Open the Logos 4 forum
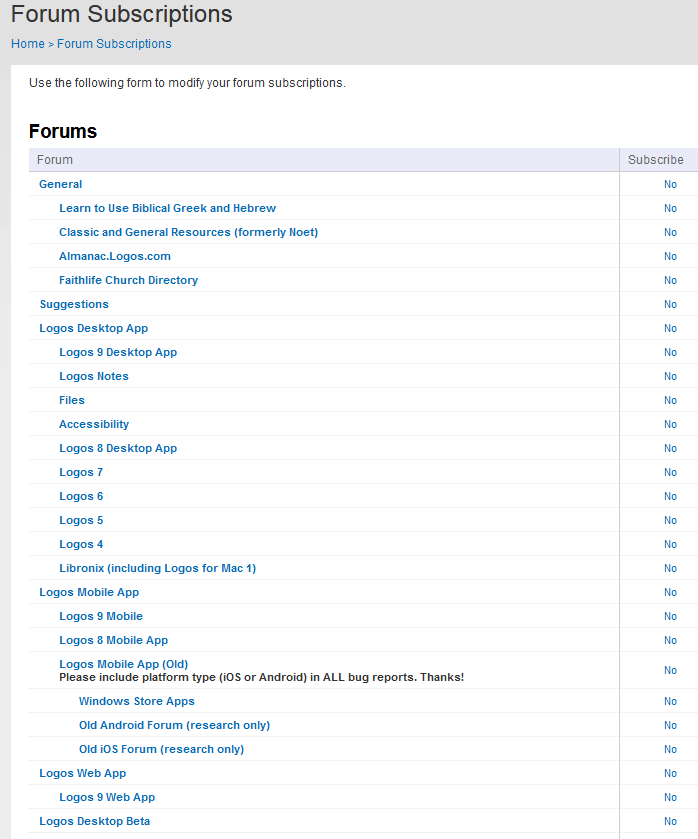Image resolution: width=698 pixels, height=839 pixels. 81,544
